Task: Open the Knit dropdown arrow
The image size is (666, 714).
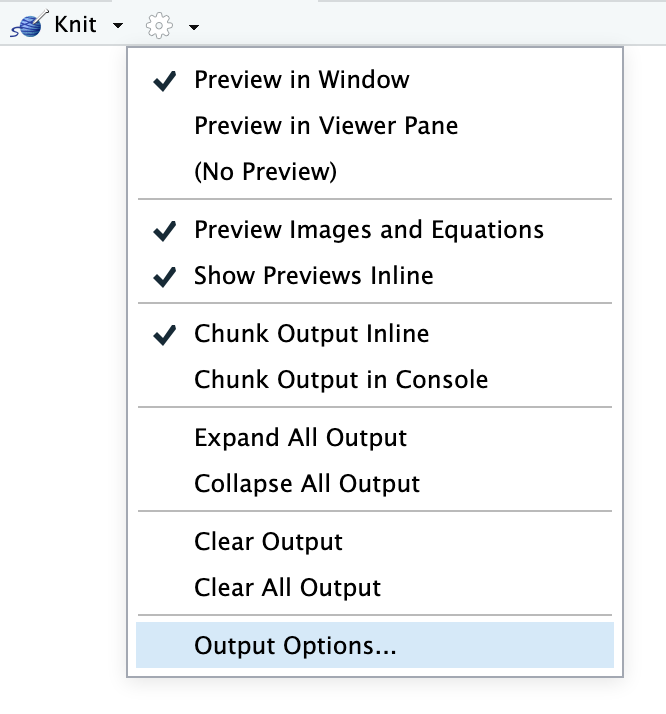Action: click(x=118, y=26)
